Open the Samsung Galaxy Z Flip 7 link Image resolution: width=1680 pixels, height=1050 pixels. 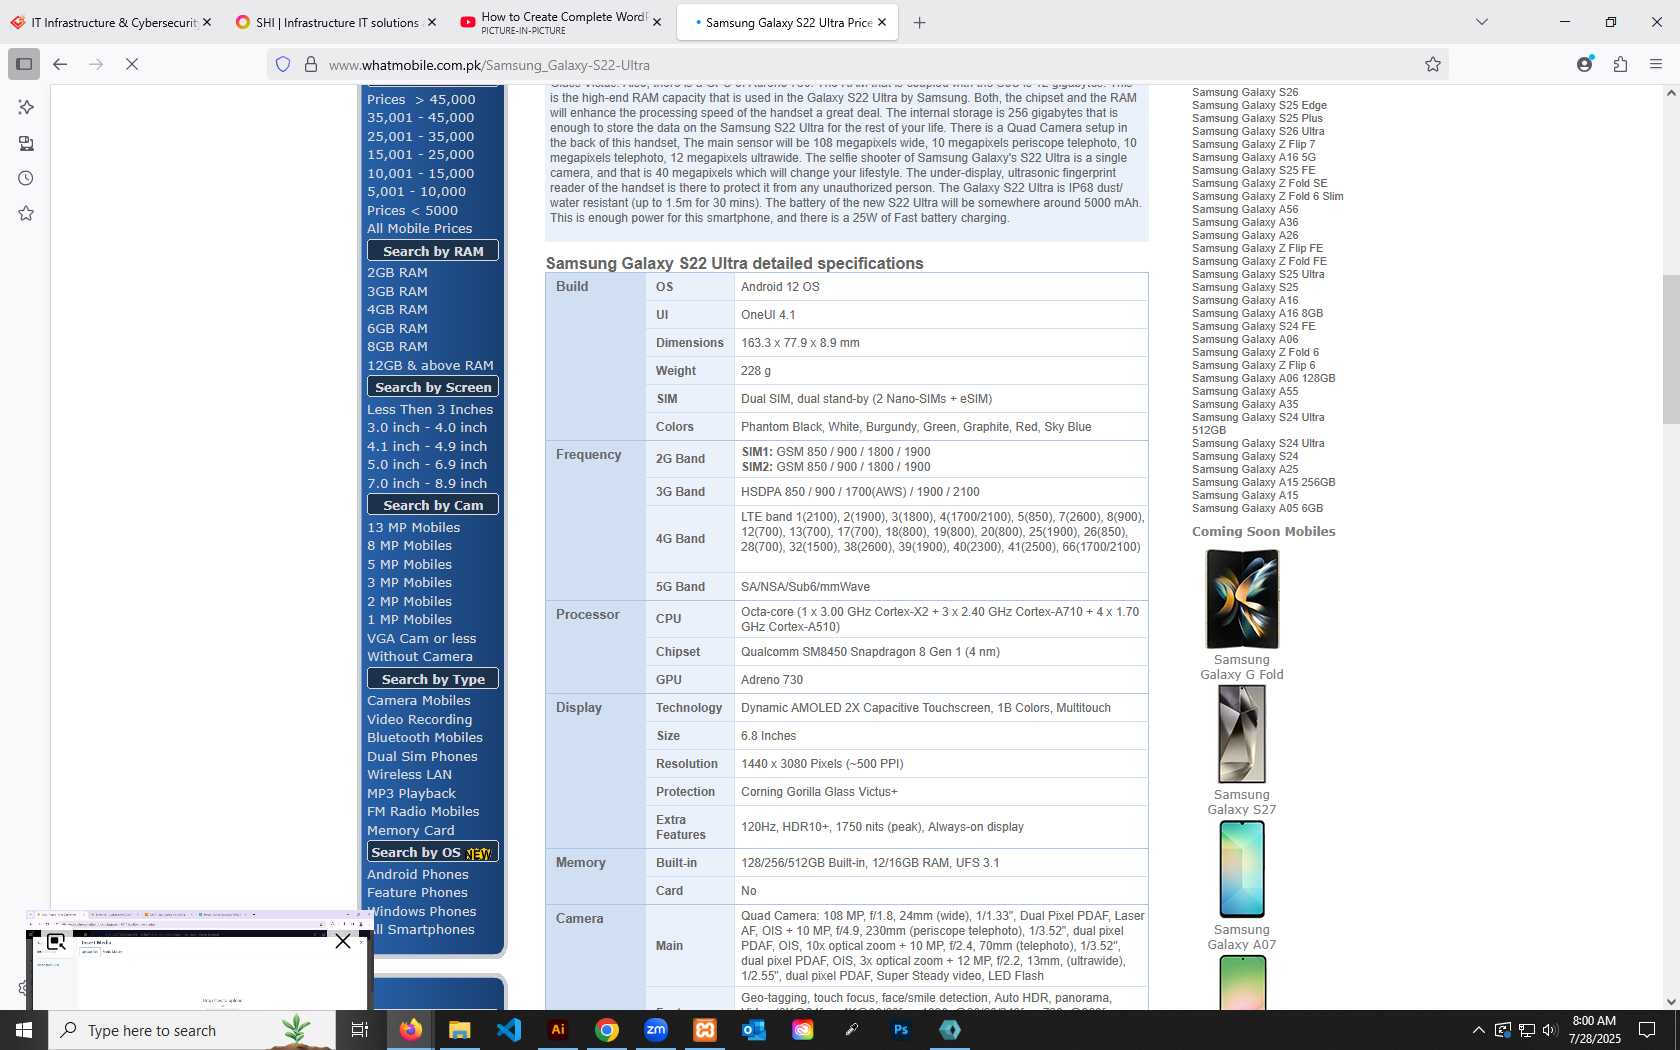click(1253, 144)
